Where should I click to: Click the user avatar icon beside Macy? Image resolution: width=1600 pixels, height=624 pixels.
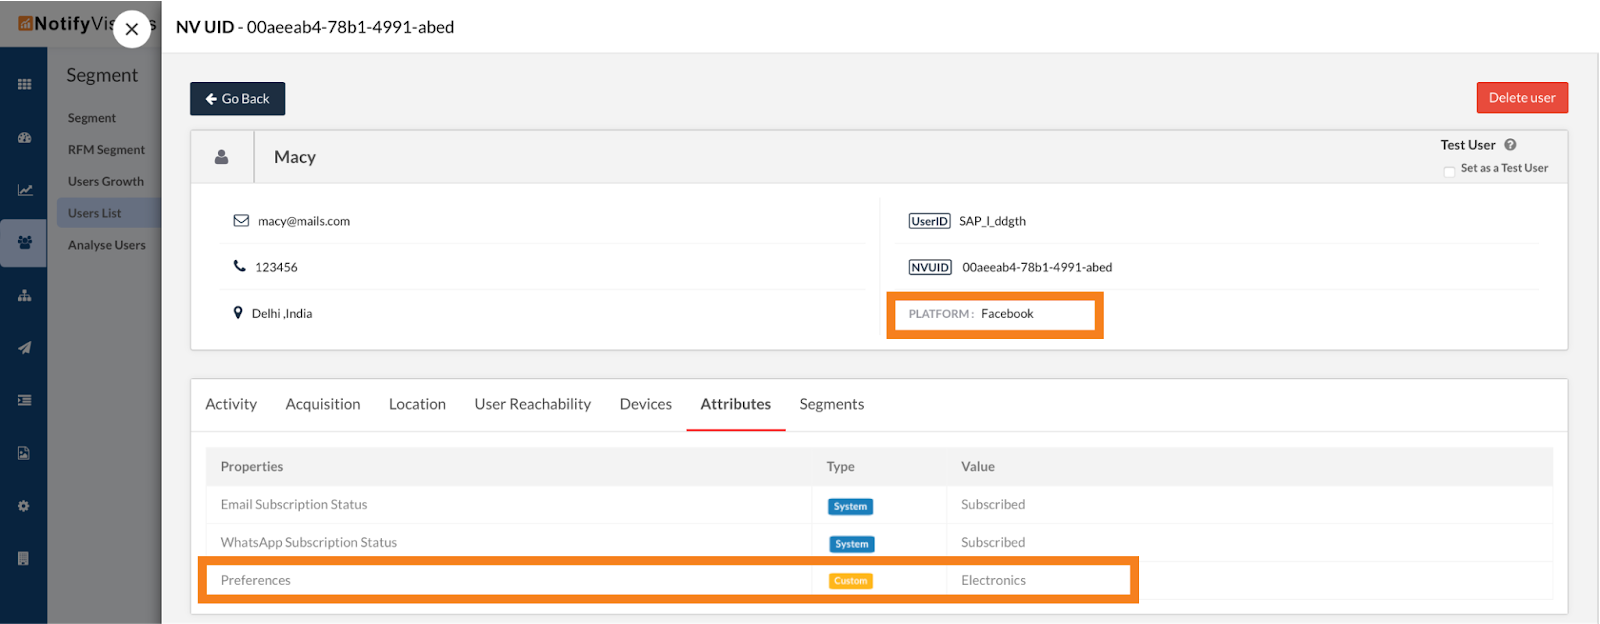[222, 157]
